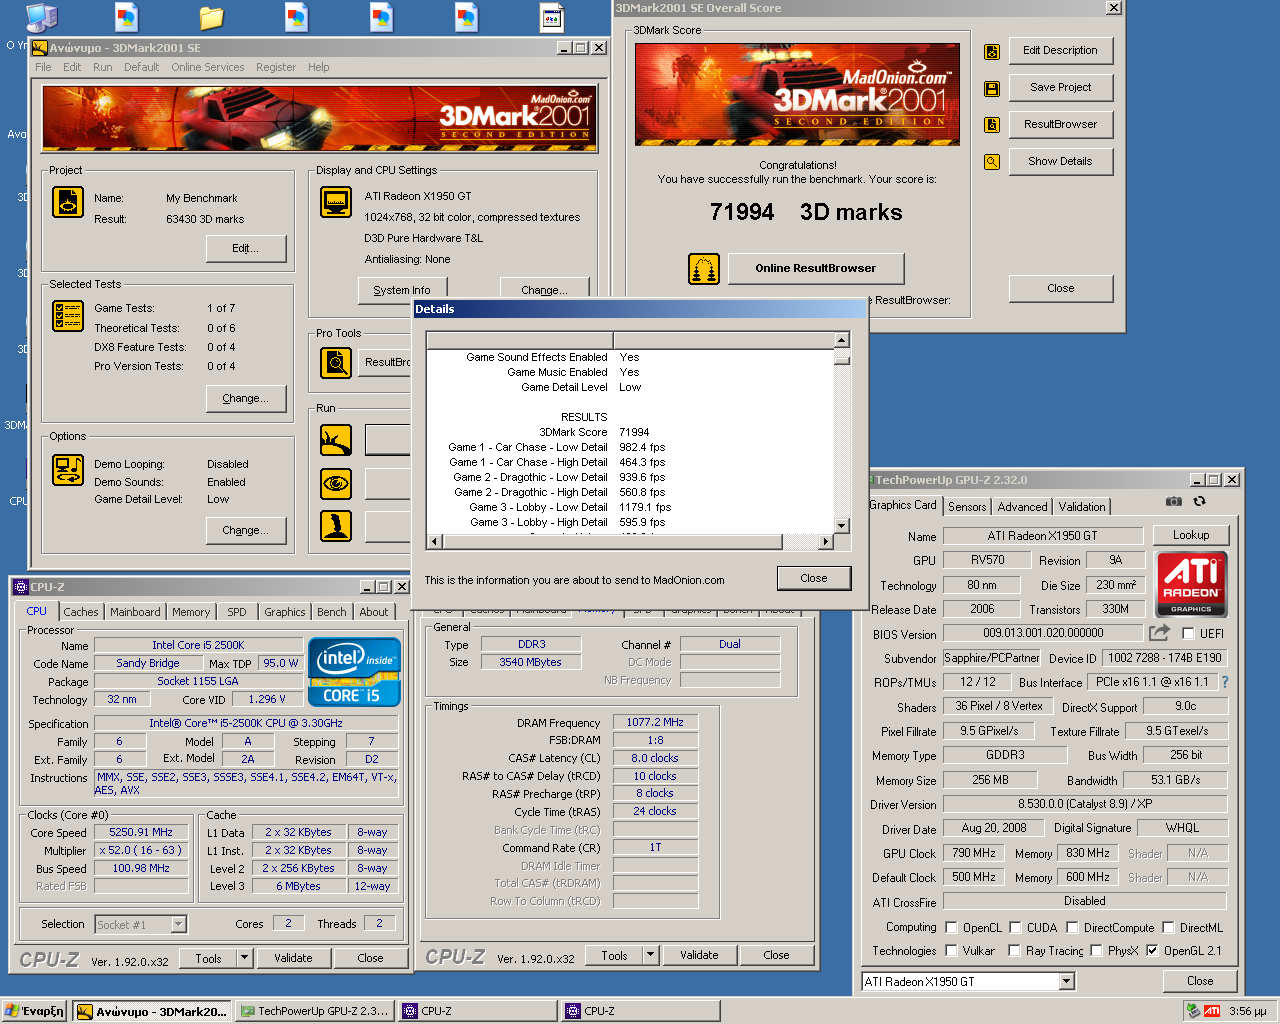The height and width of the screenshot is (1024, 1280).
Task: Open the GPU selection dropdown in GPU-Z
Action: pos(1066,981)
